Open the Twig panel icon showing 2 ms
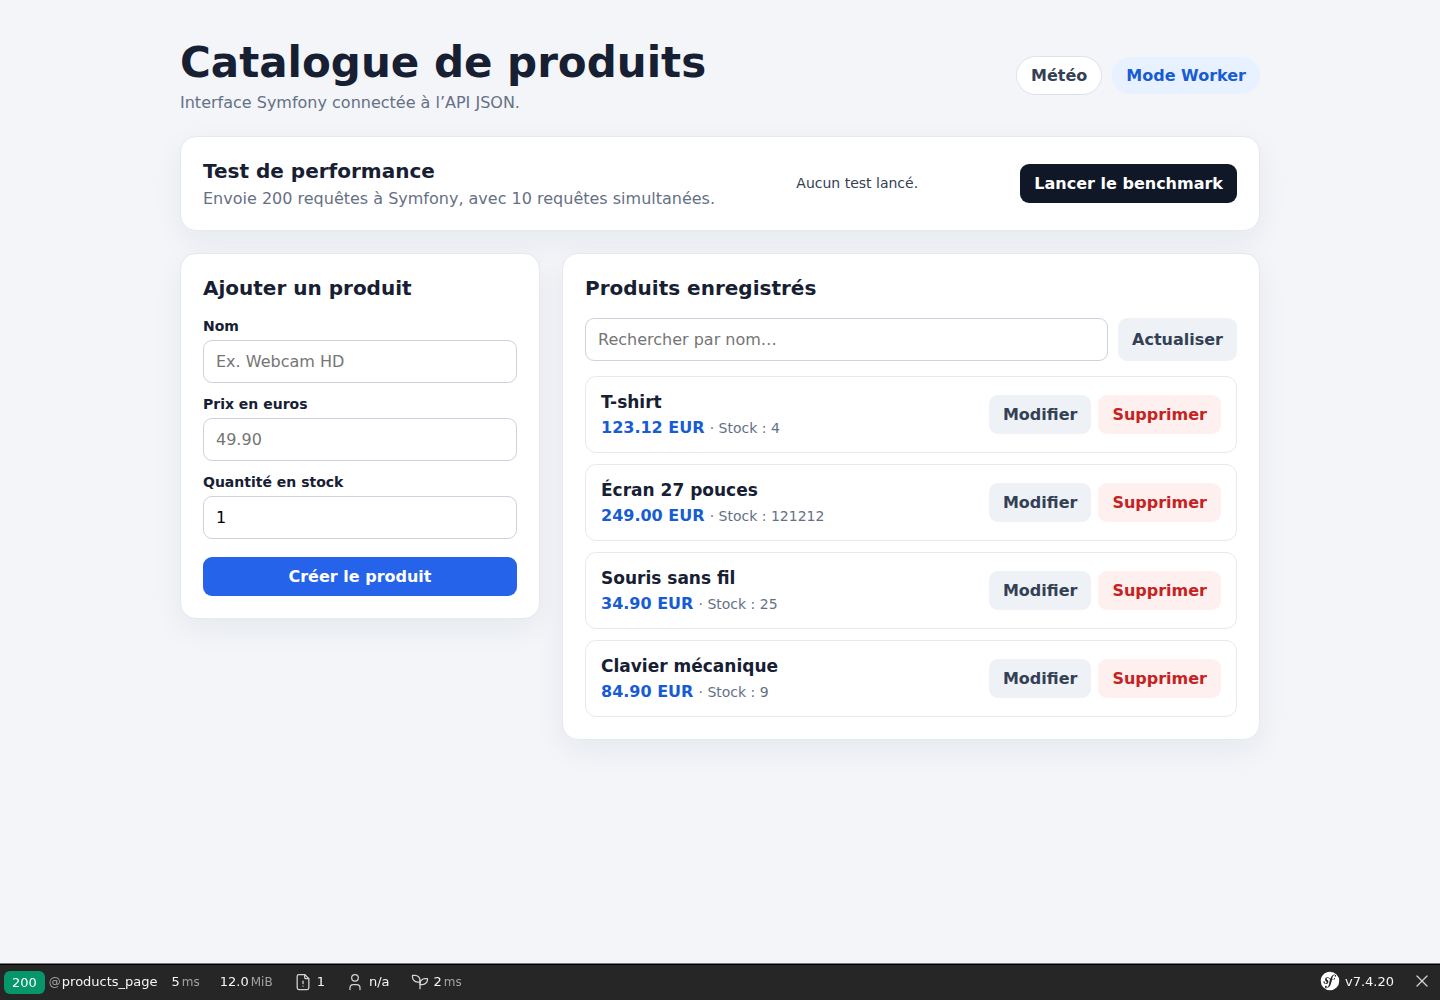1440x1000 pixels. (437, 982)
